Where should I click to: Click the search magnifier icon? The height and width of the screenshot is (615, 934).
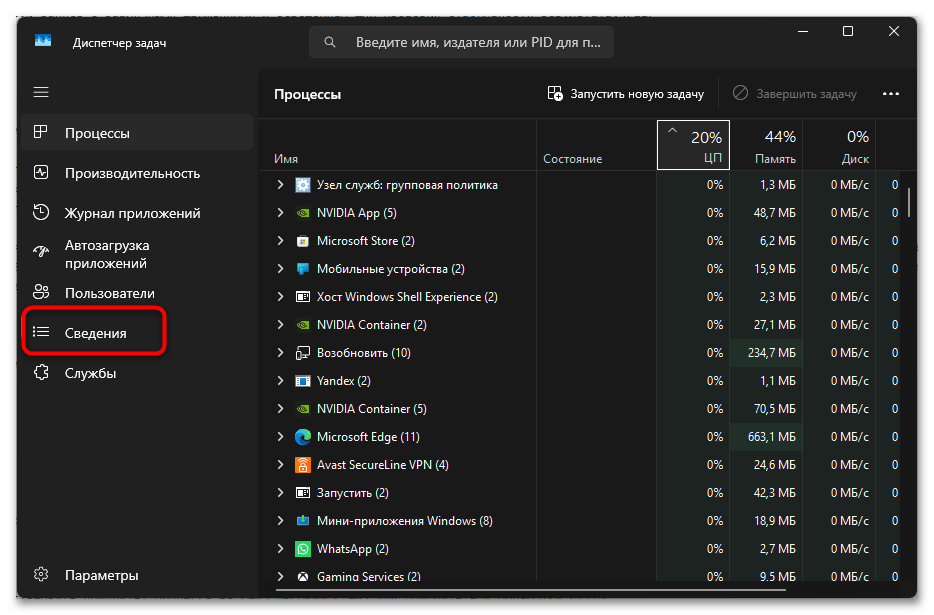(x=329, y=42)
